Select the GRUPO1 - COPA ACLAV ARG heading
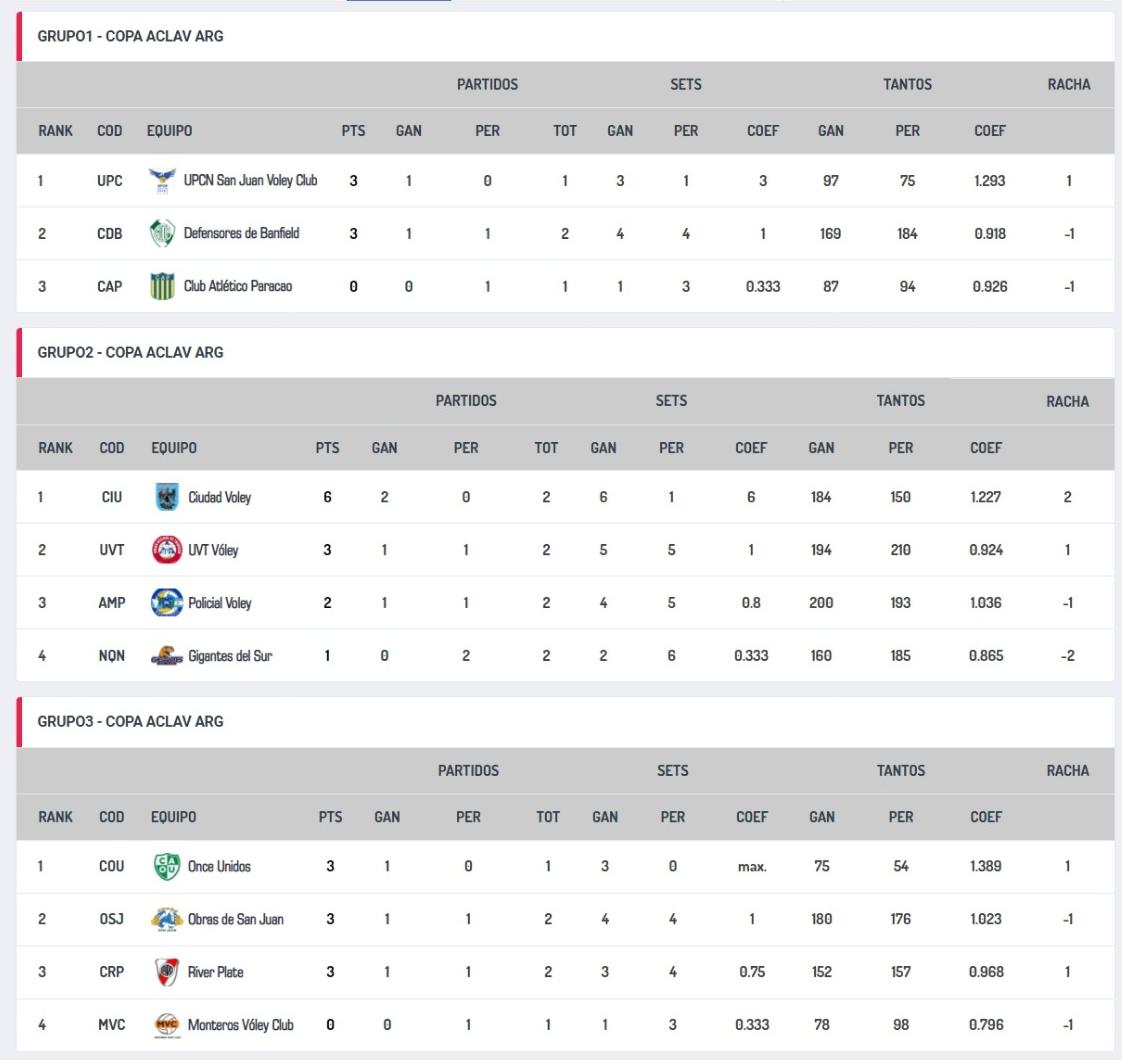The width and height of the screenshot is (1122, 1060). (x=130, y=36)
